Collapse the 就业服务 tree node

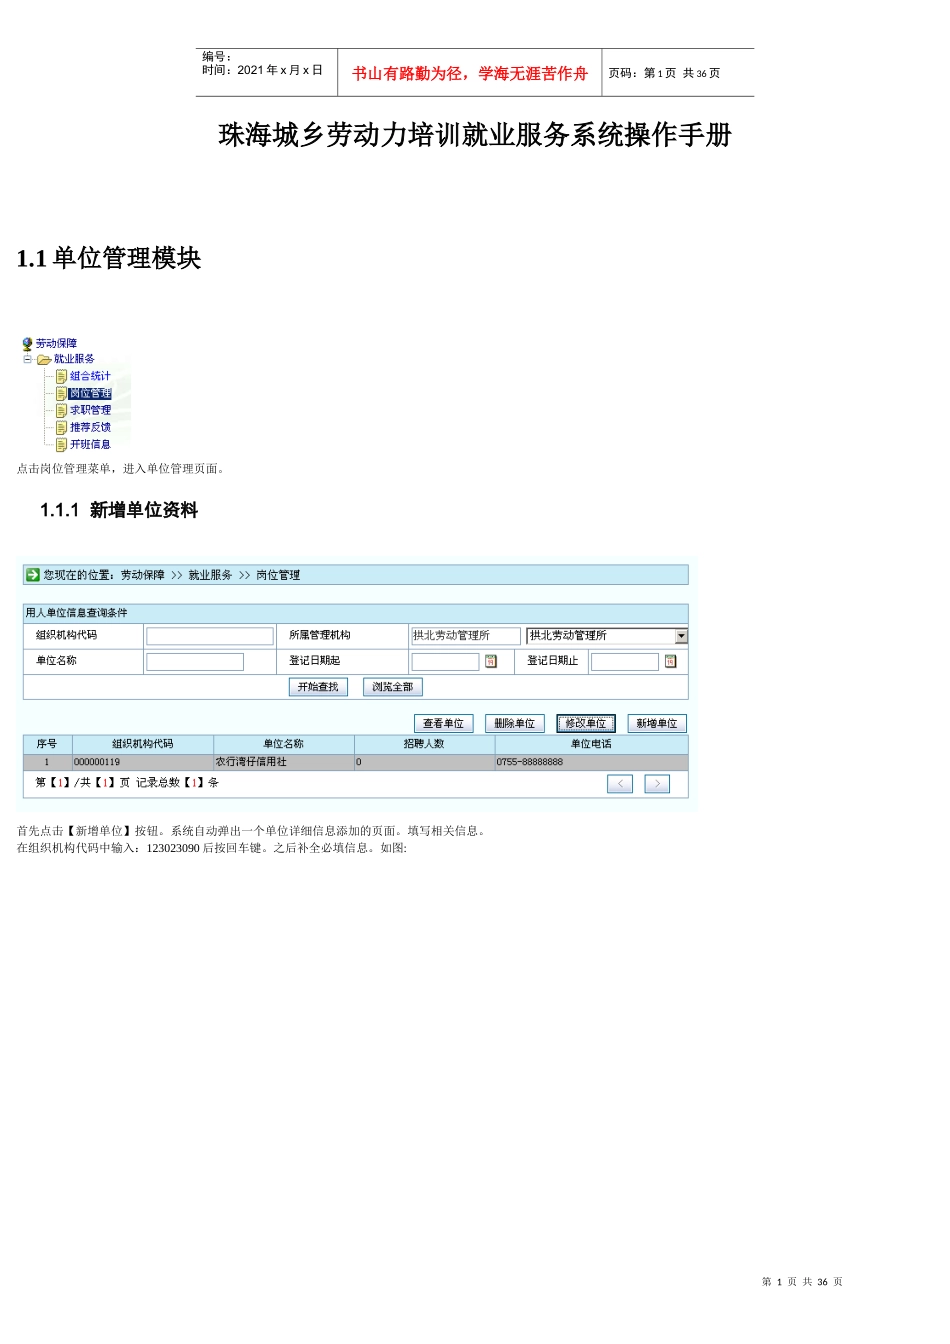[x=28, y=359]
